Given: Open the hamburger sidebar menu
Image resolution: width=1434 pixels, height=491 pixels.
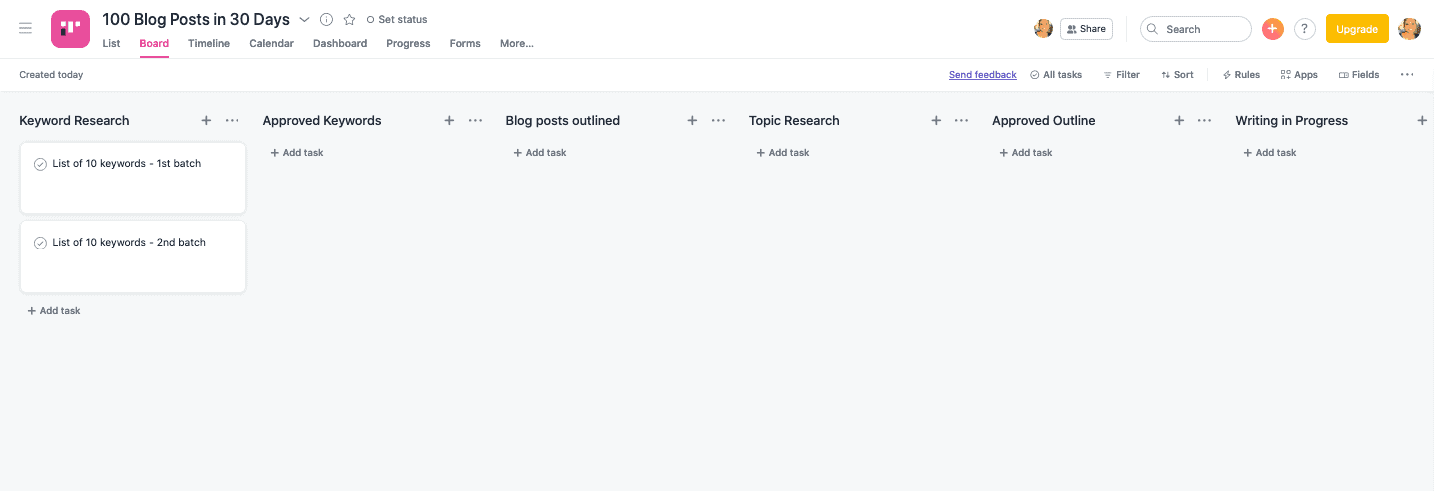Looking at the screenshot, I should (26, 28).
